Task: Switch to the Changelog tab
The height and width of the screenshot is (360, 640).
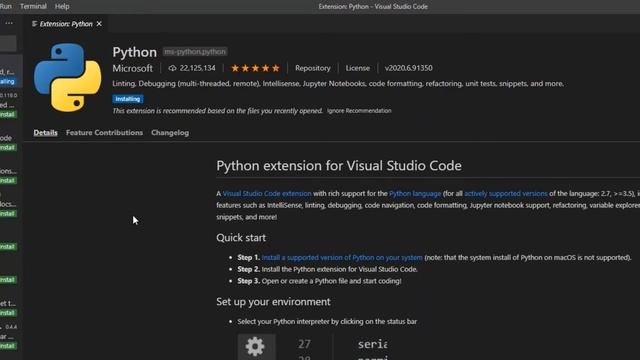Action: (170, 133)
